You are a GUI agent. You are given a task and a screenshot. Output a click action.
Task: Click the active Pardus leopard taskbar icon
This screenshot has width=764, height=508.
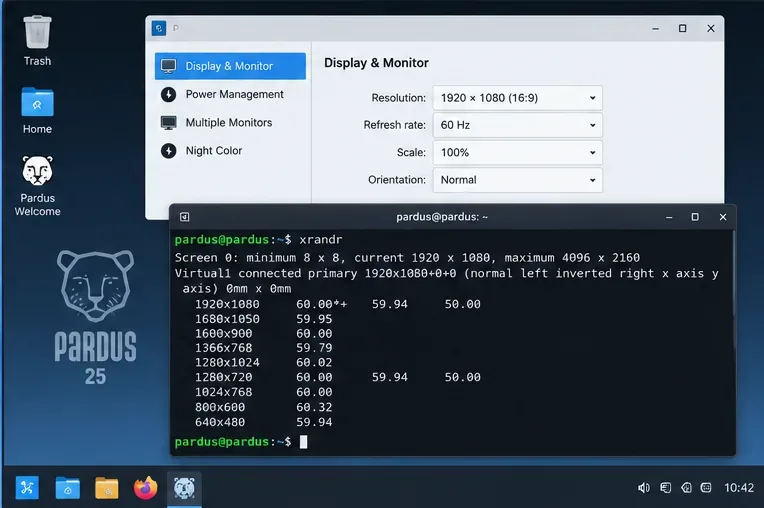point(184,488)
